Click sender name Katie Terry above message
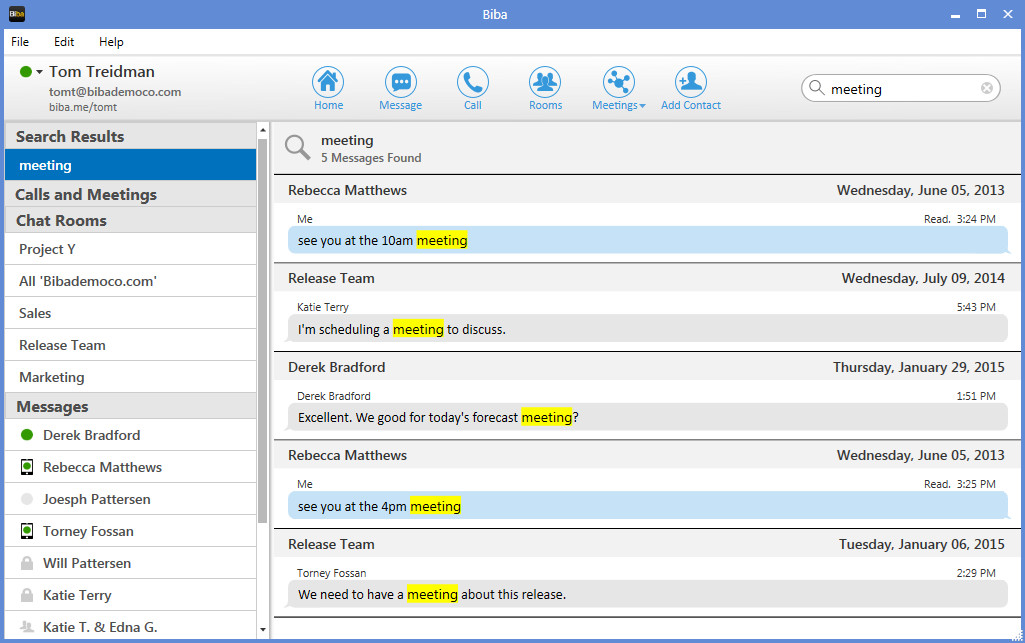Viewport: 1025px width, 643px height. coord(323,307)
